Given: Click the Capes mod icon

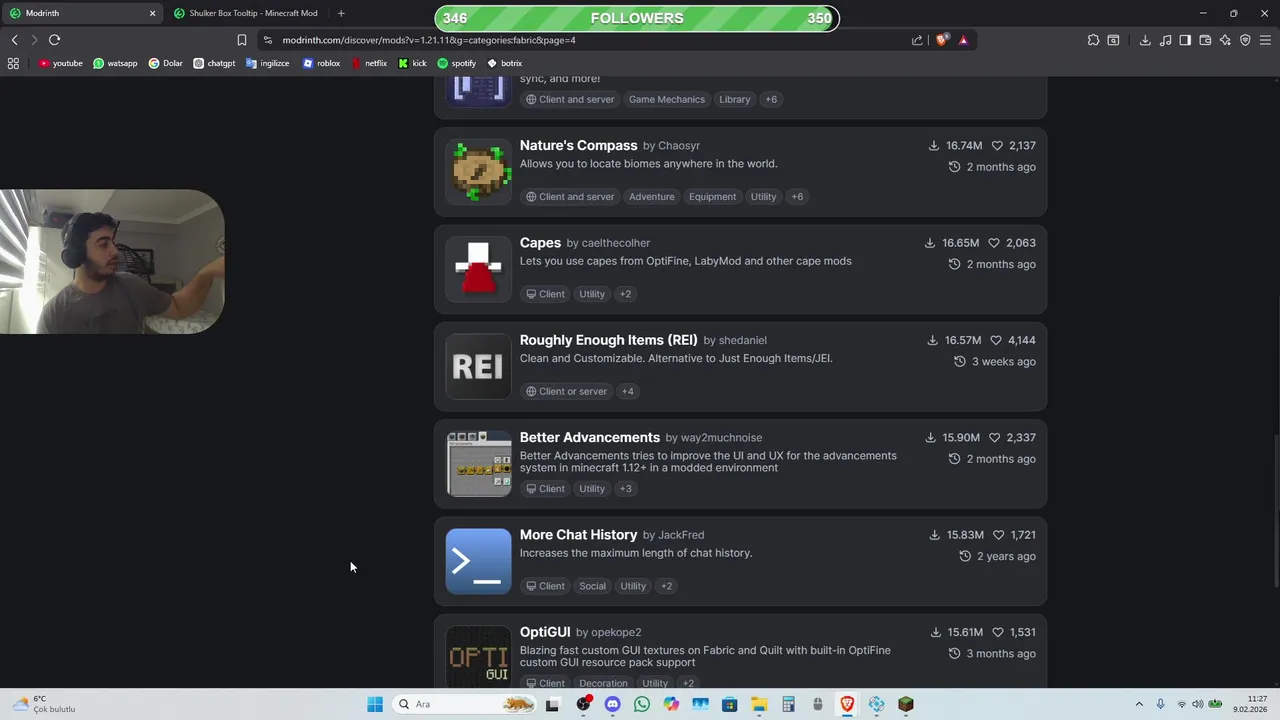Looking at the screenshot, I should 478,268.
